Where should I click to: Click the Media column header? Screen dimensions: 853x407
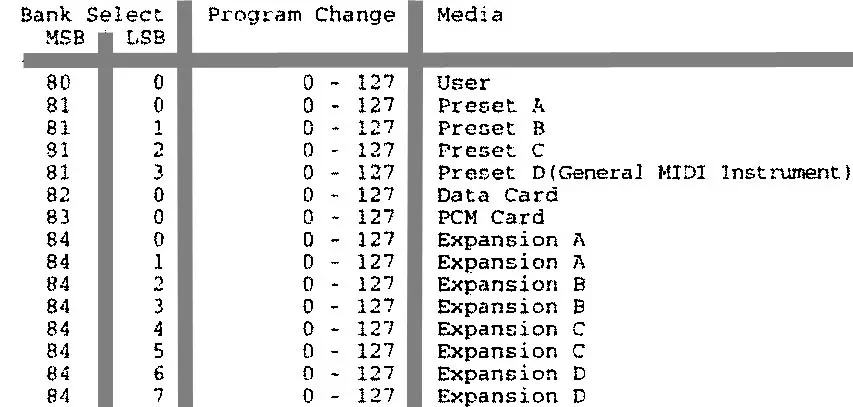470,16
